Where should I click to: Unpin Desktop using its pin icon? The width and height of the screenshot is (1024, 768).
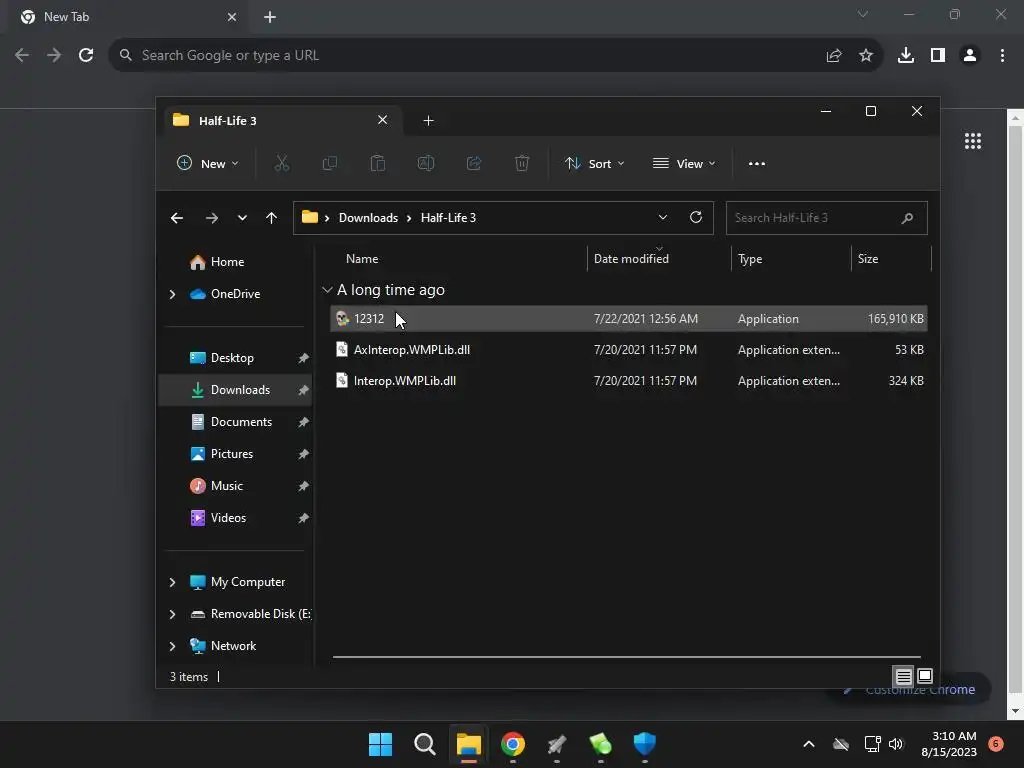[303, 358]
